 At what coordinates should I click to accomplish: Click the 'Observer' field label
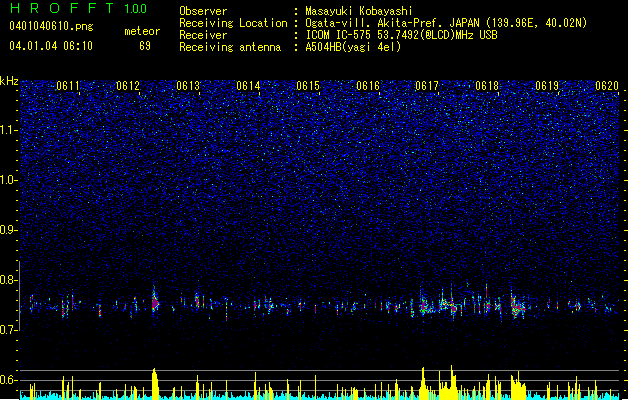[203, 11]
